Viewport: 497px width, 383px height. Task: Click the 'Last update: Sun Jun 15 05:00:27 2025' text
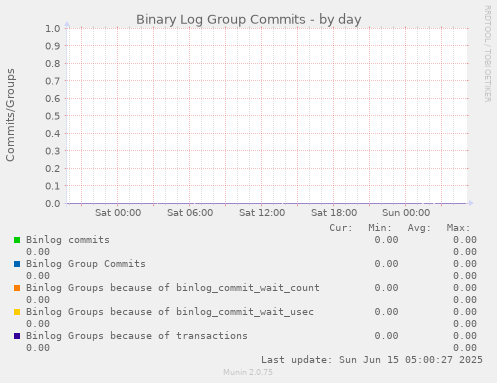click(372, 360)
